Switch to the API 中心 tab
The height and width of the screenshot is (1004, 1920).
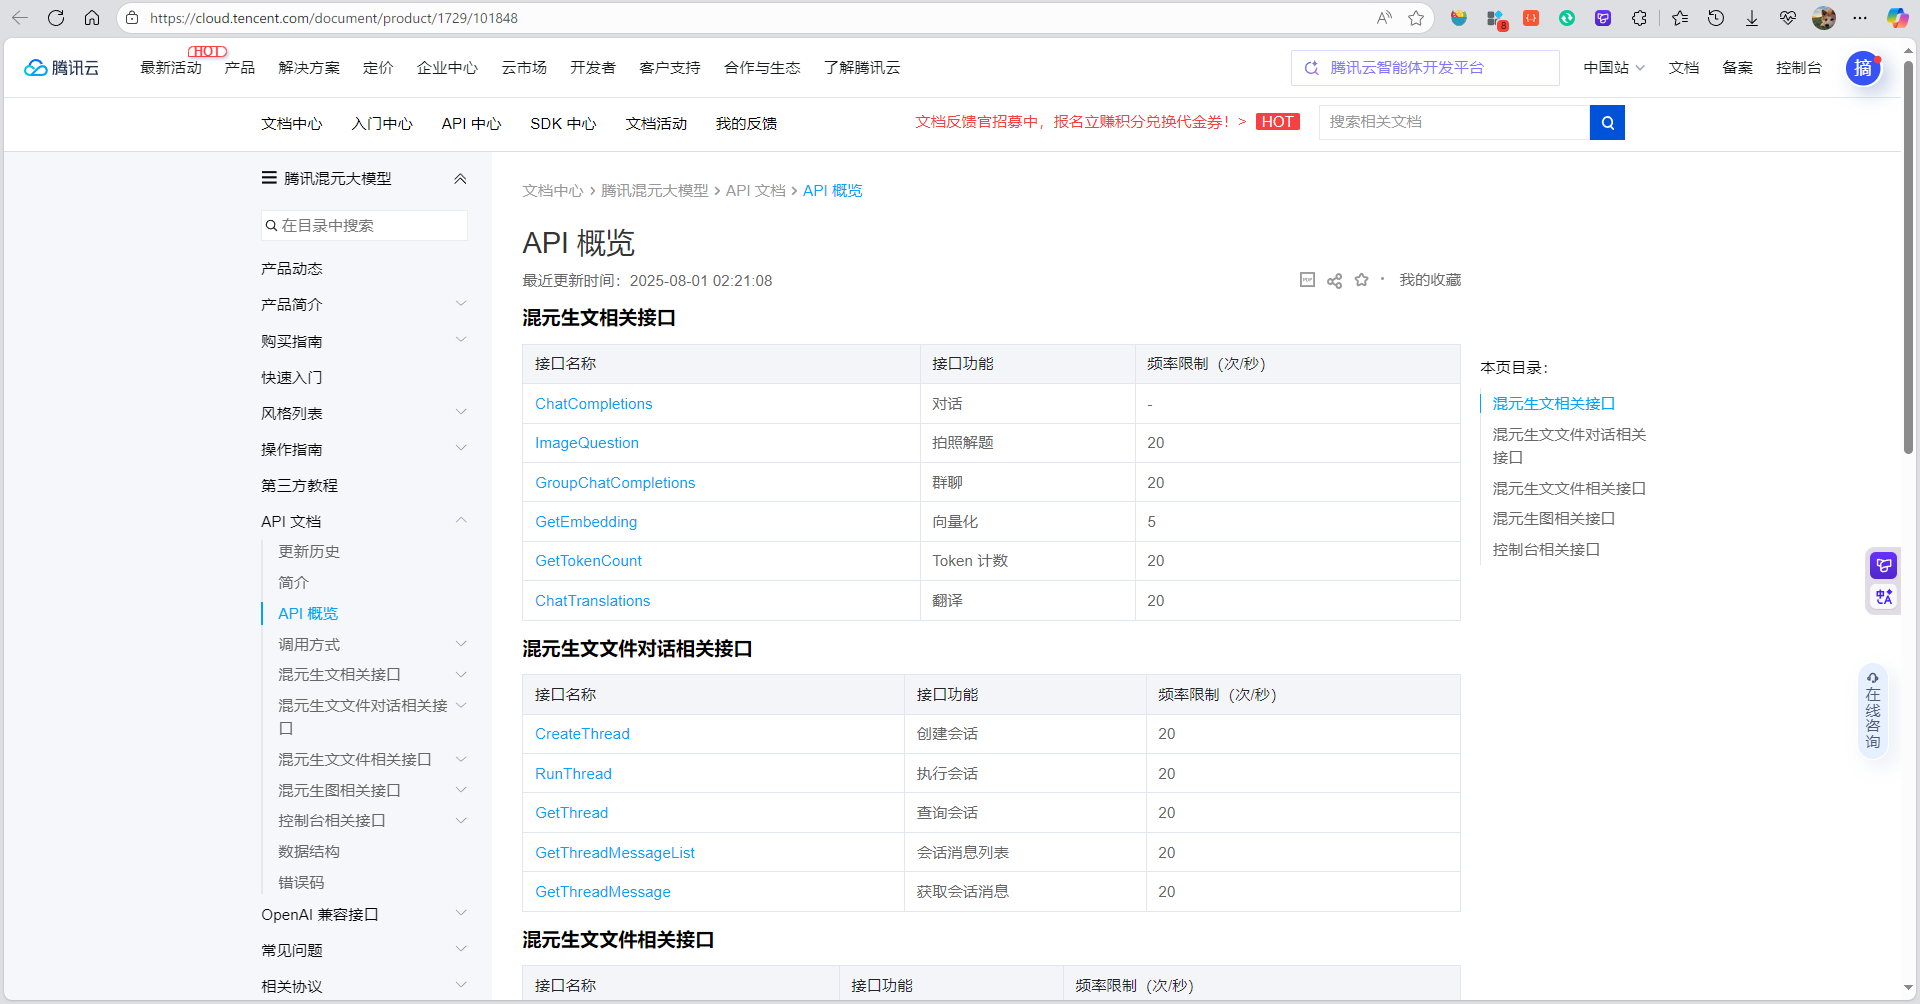coord(470,123)
